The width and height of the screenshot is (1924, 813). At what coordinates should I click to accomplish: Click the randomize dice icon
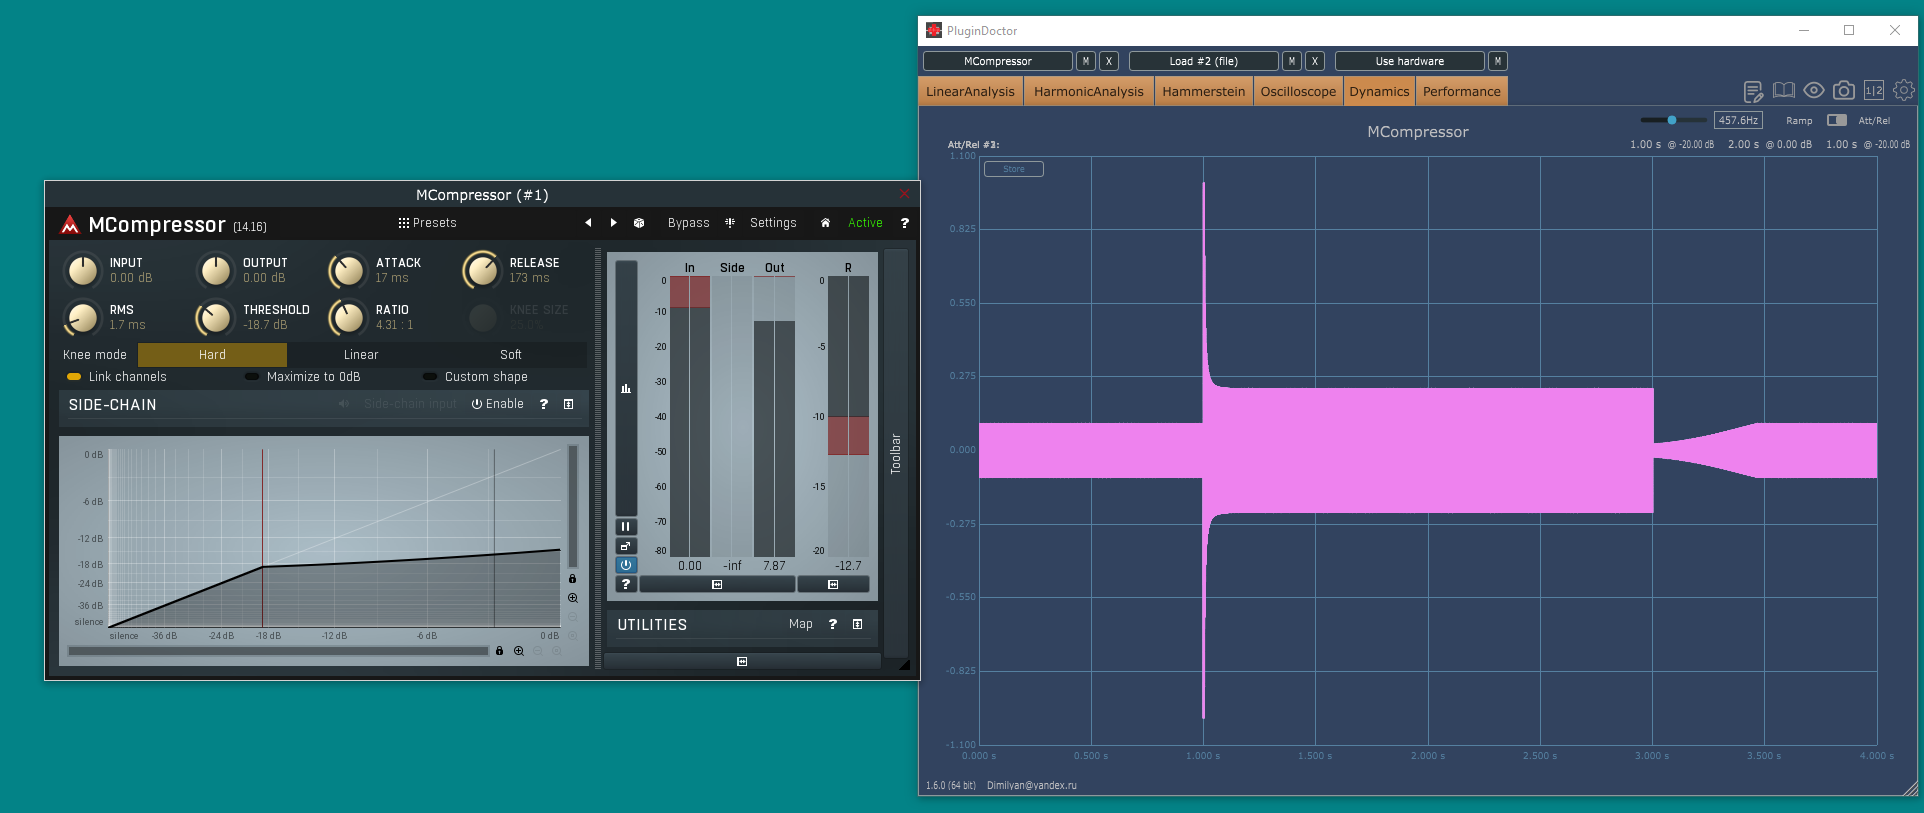pos(639,223)
